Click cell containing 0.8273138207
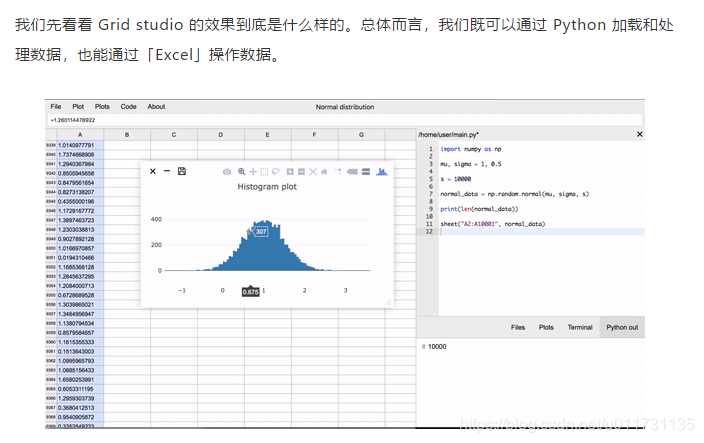704x443 pixels. 80,192
